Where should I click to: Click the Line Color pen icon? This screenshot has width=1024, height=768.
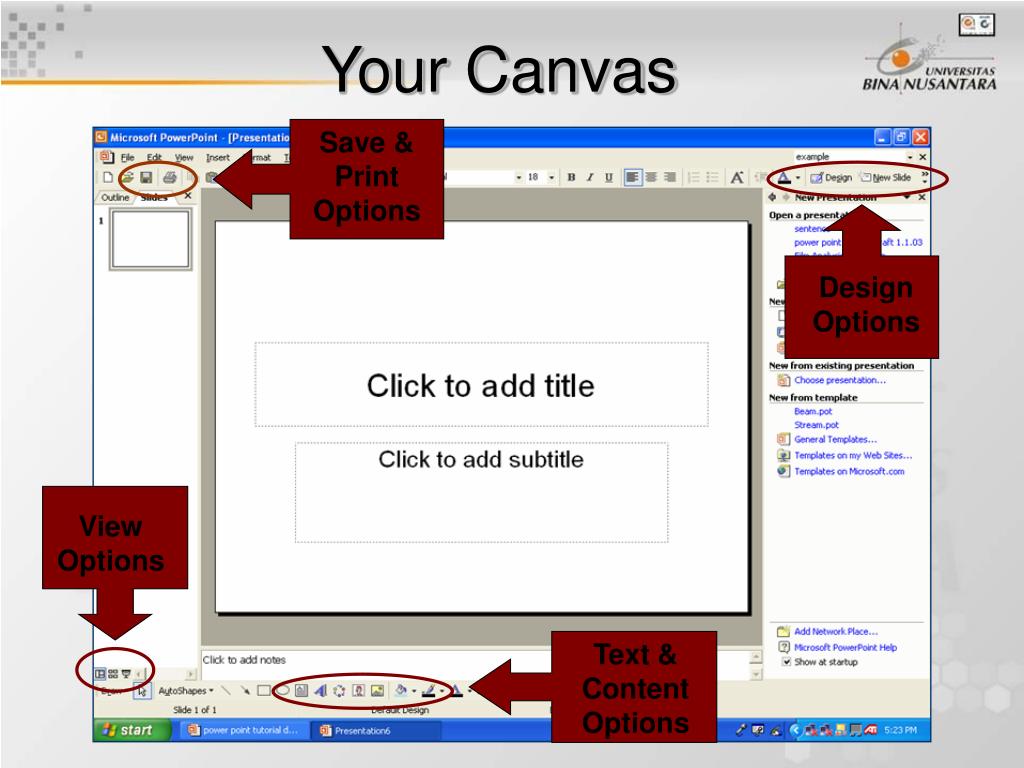pos(429,690)
